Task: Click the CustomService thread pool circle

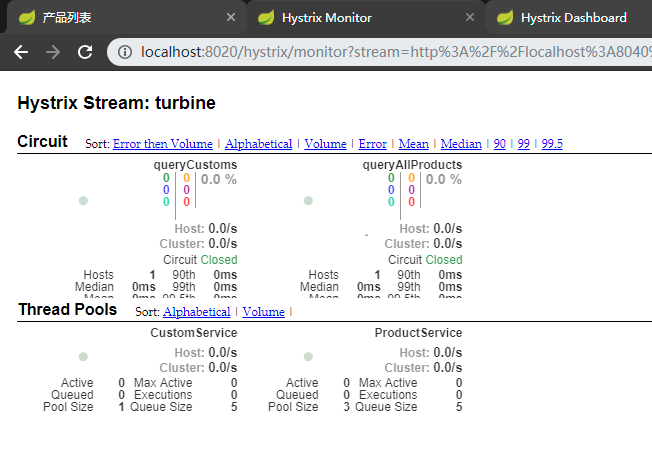Action: [83, 357]
